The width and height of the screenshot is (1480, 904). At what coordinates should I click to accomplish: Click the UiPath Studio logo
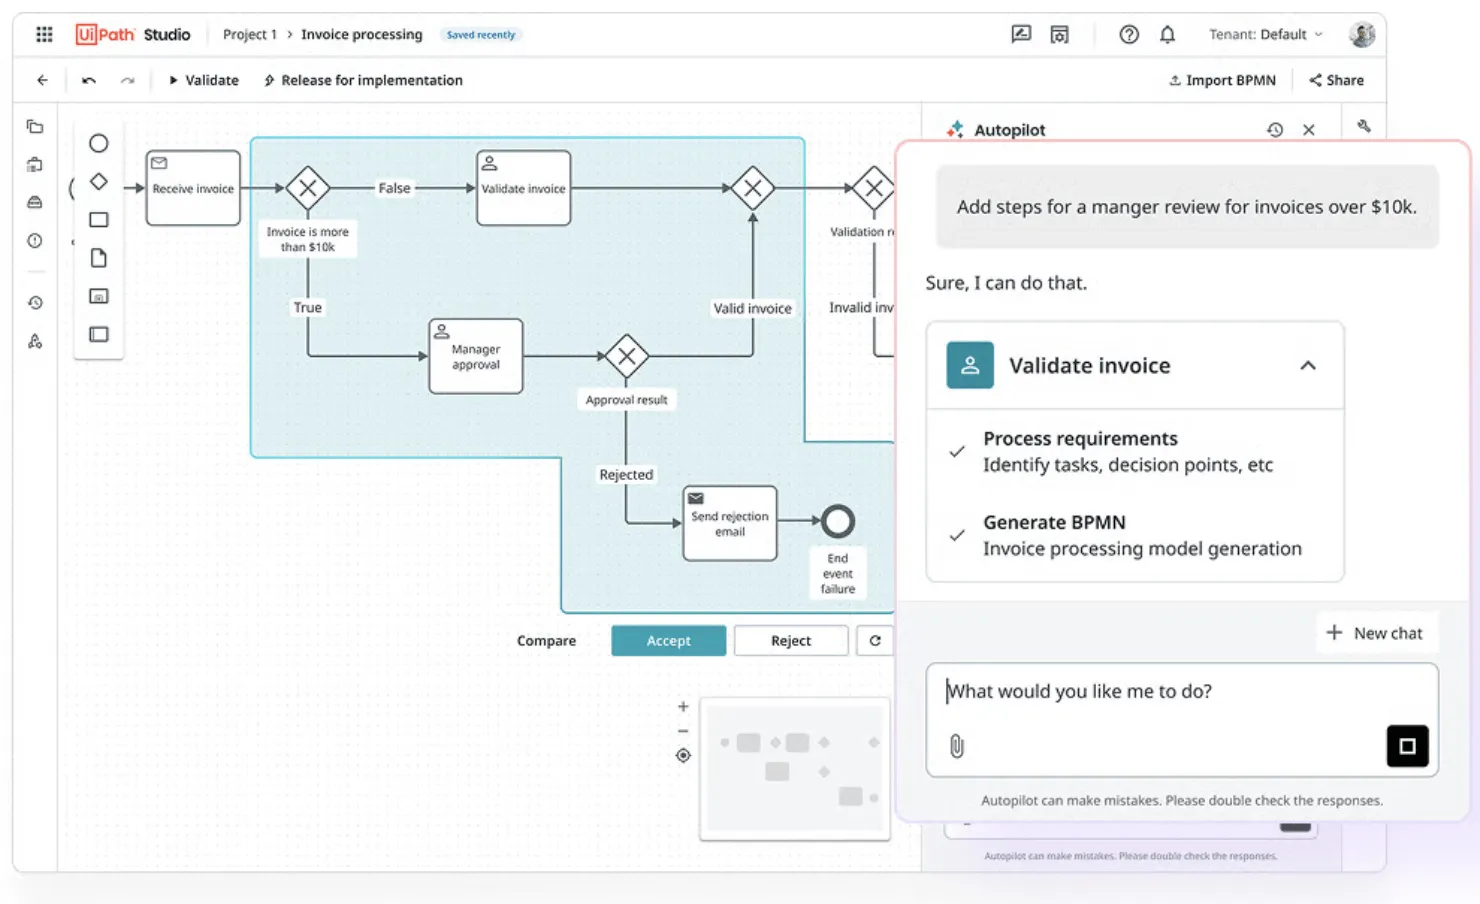click(133, 34)
